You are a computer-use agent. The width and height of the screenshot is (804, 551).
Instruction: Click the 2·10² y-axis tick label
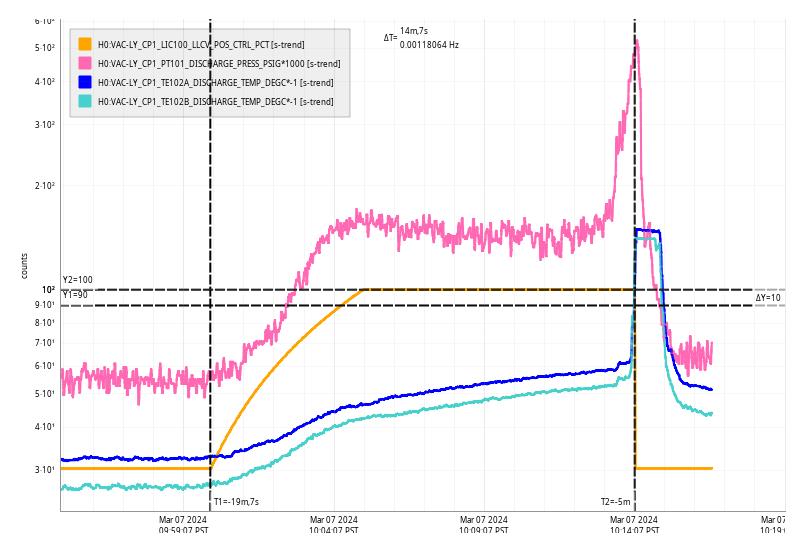(x=44, y=187)
